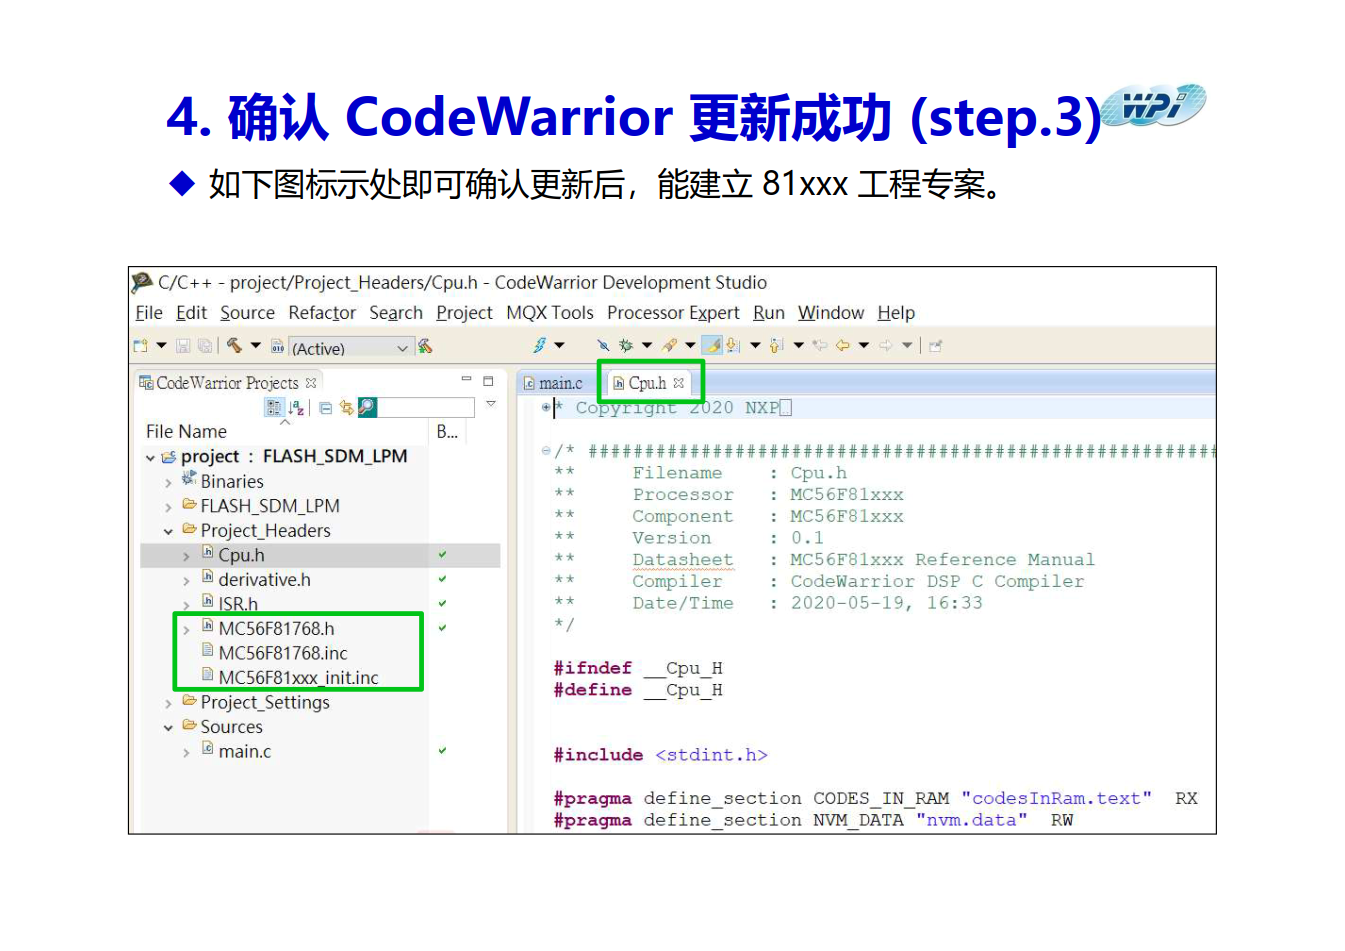Switch to the main.c editor tab

coord(558,382)
